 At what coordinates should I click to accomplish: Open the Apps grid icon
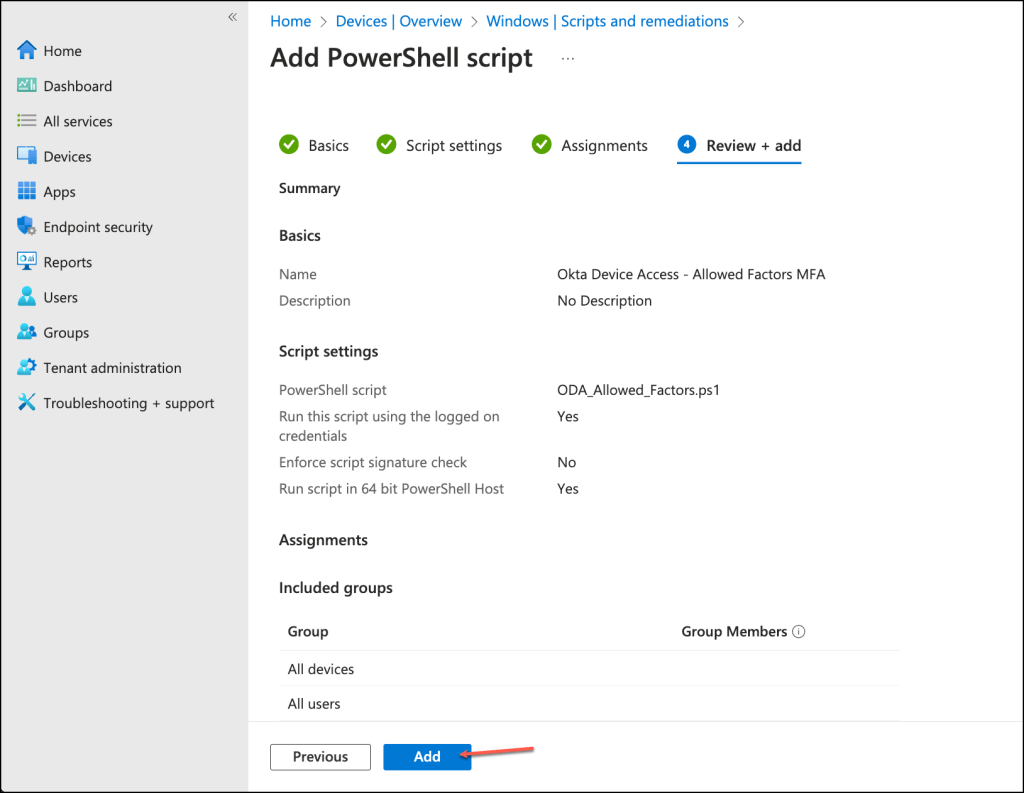[x=26, y=191]
